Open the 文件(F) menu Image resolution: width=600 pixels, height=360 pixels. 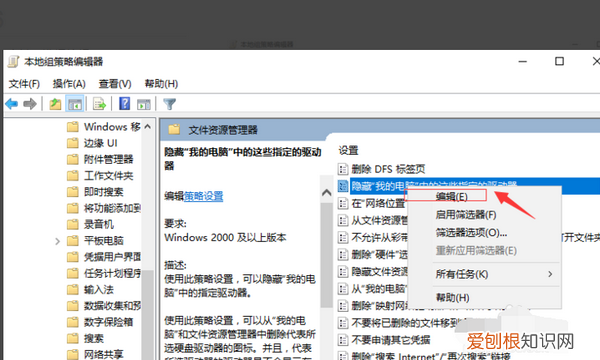24,84
